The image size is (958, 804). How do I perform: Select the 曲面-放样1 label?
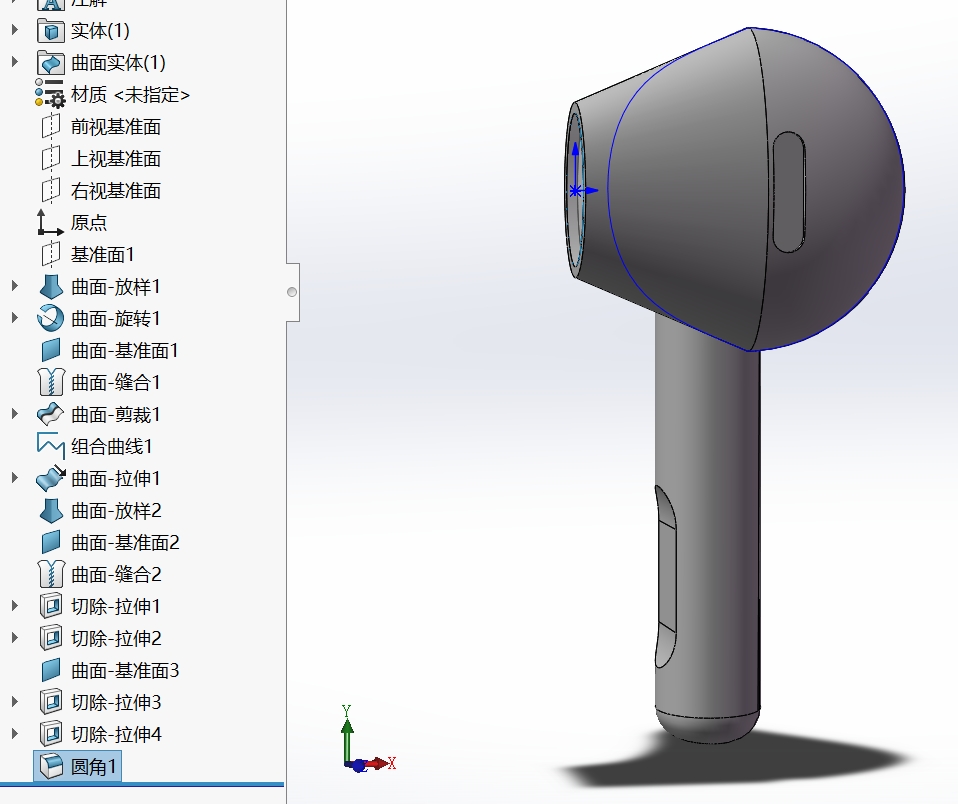115,287
